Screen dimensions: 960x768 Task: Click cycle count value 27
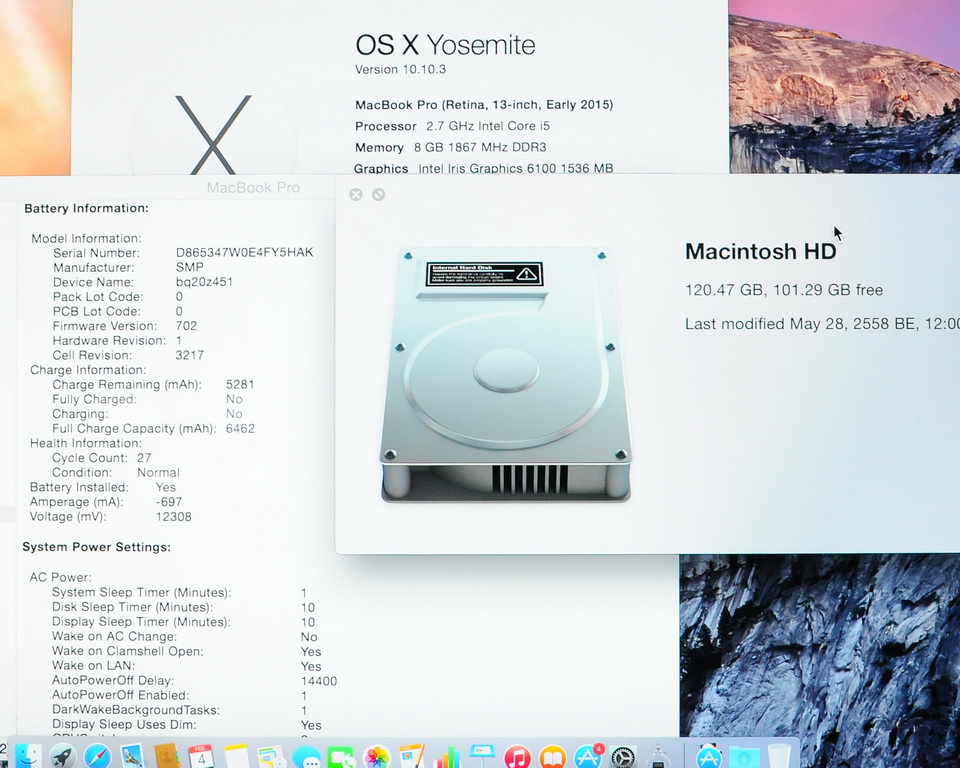[x=144, y=458]
